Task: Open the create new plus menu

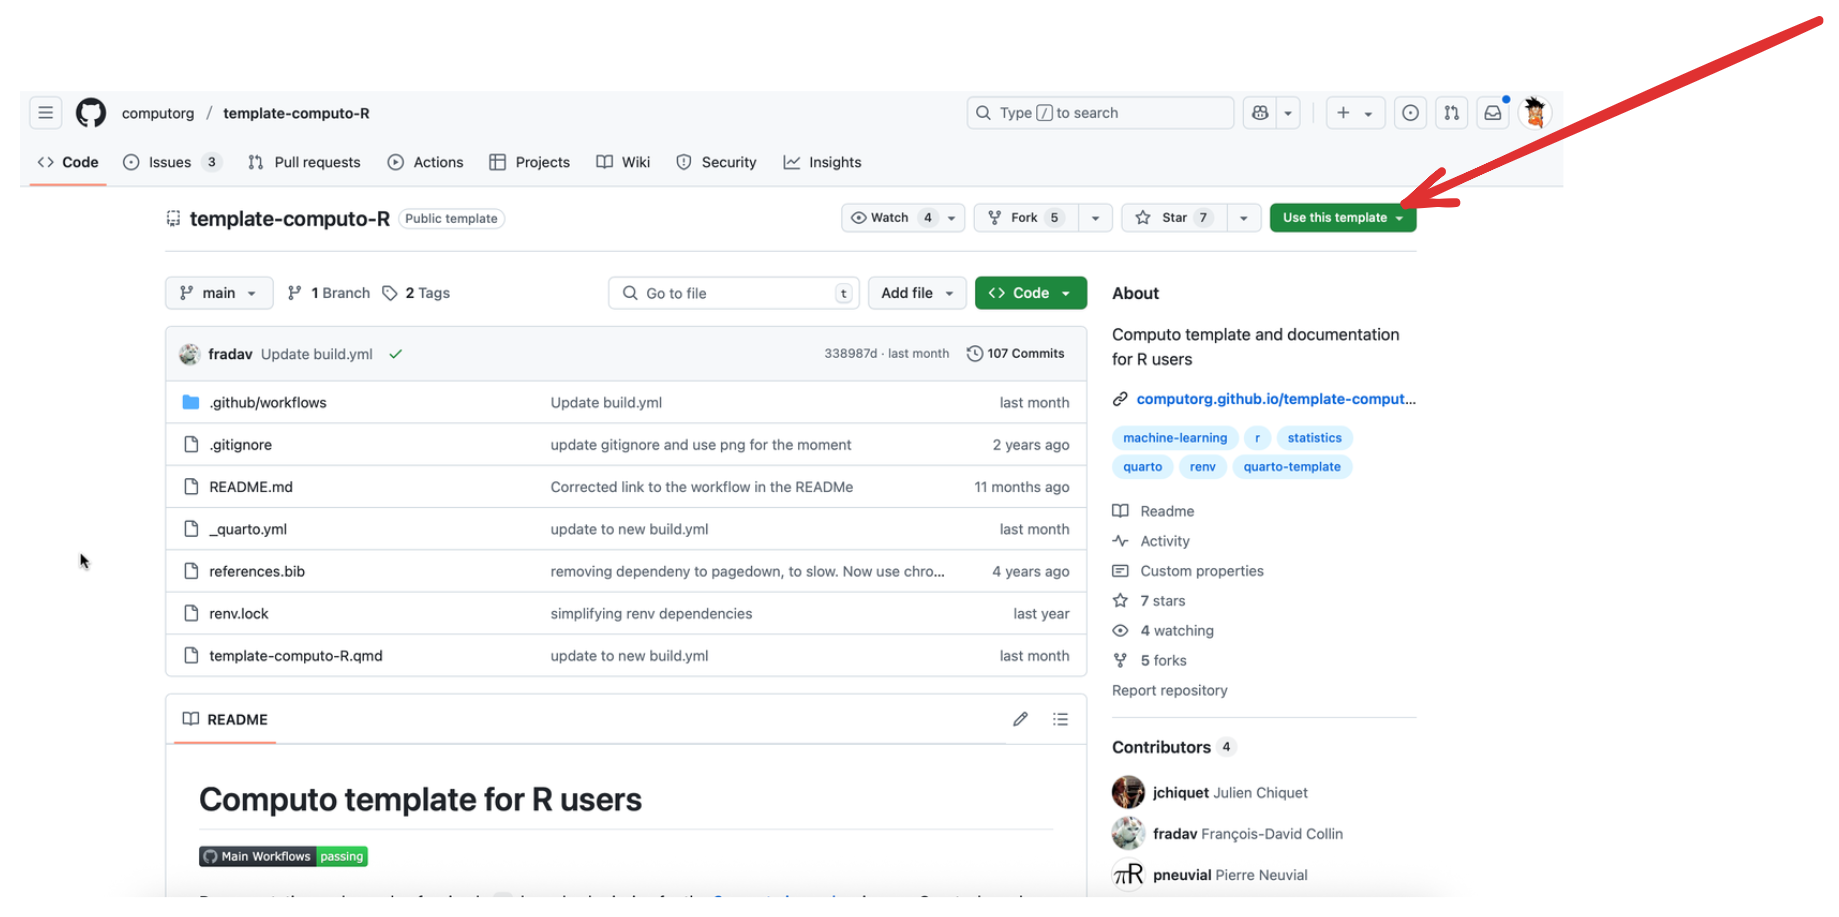Action: [1355, 113]
